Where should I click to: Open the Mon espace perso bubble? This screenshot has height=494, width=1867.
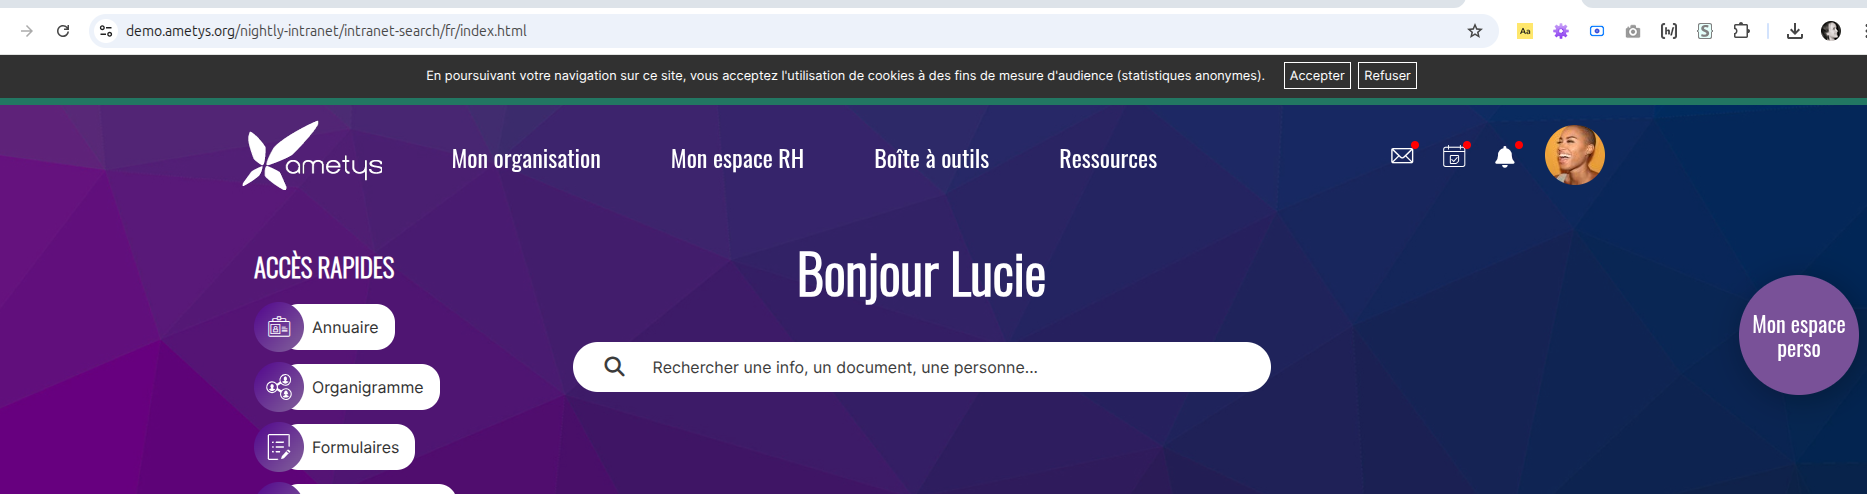pos(1798,336)
